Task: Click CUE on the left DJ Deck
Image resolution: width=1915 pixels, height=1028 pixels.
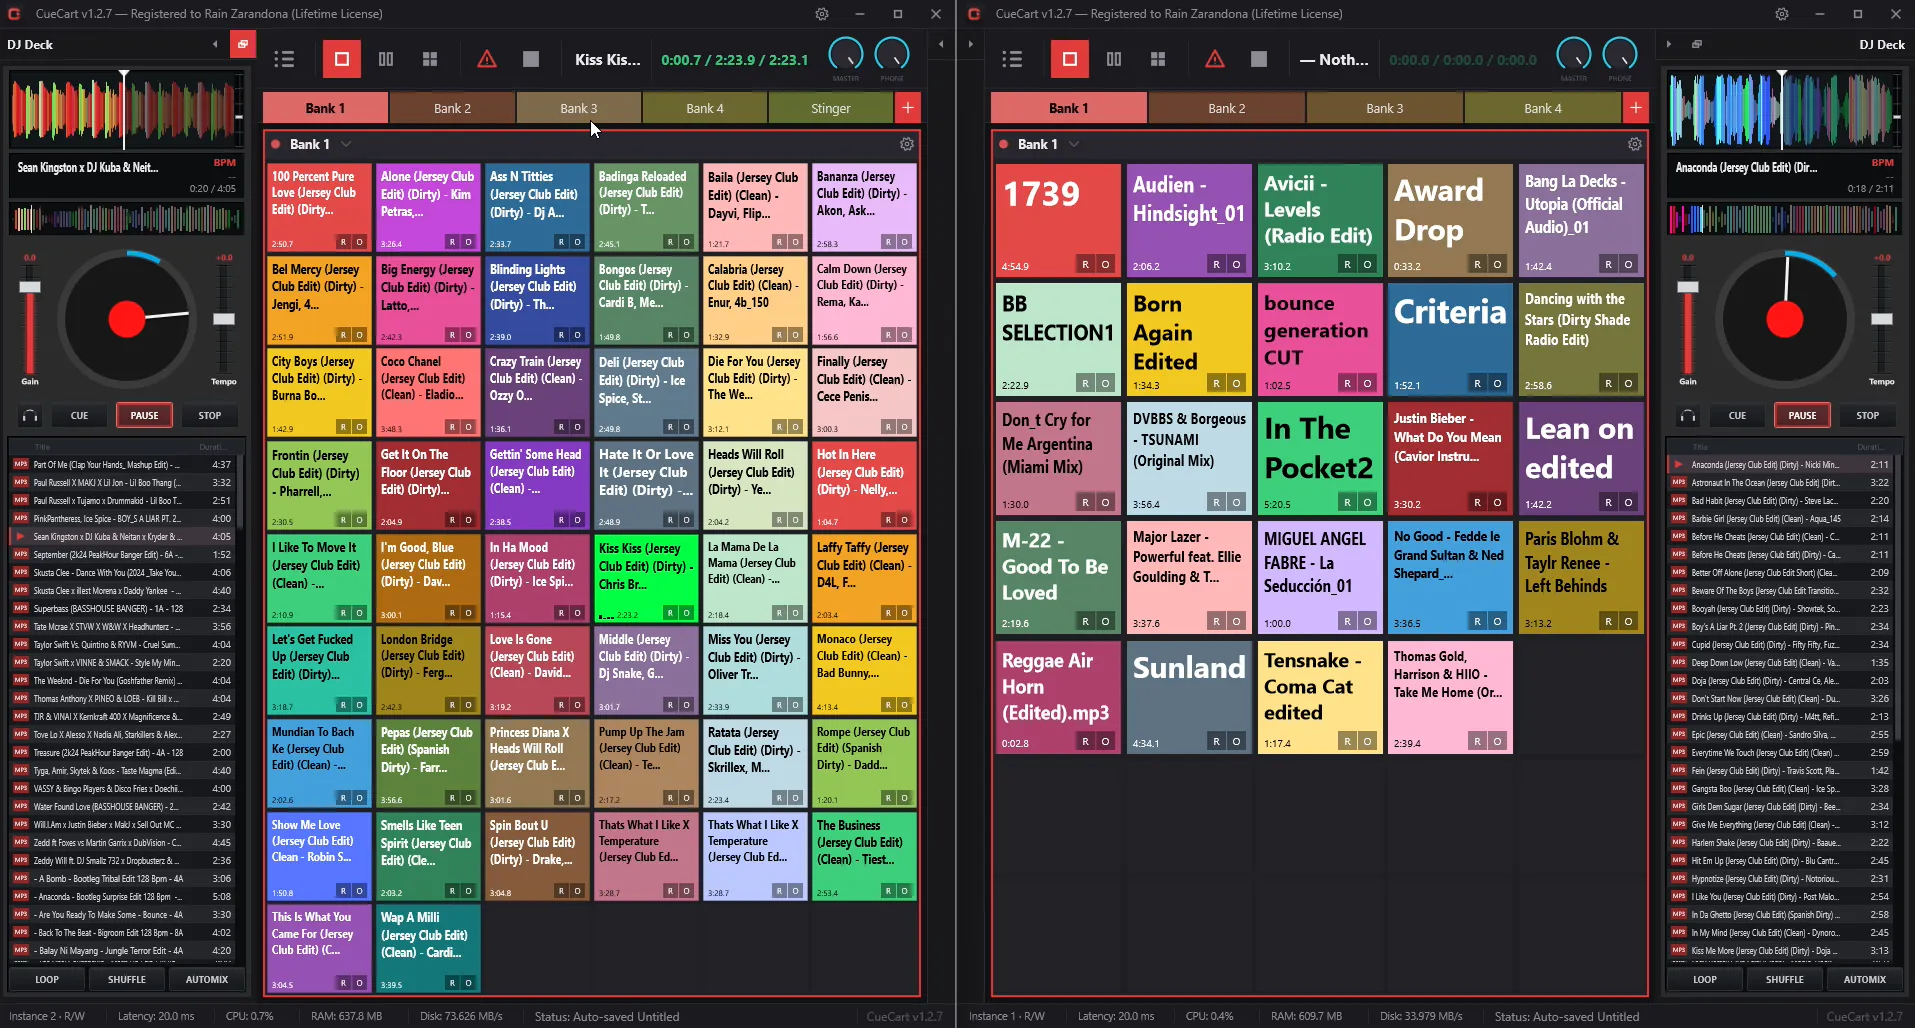Action: 79,416
